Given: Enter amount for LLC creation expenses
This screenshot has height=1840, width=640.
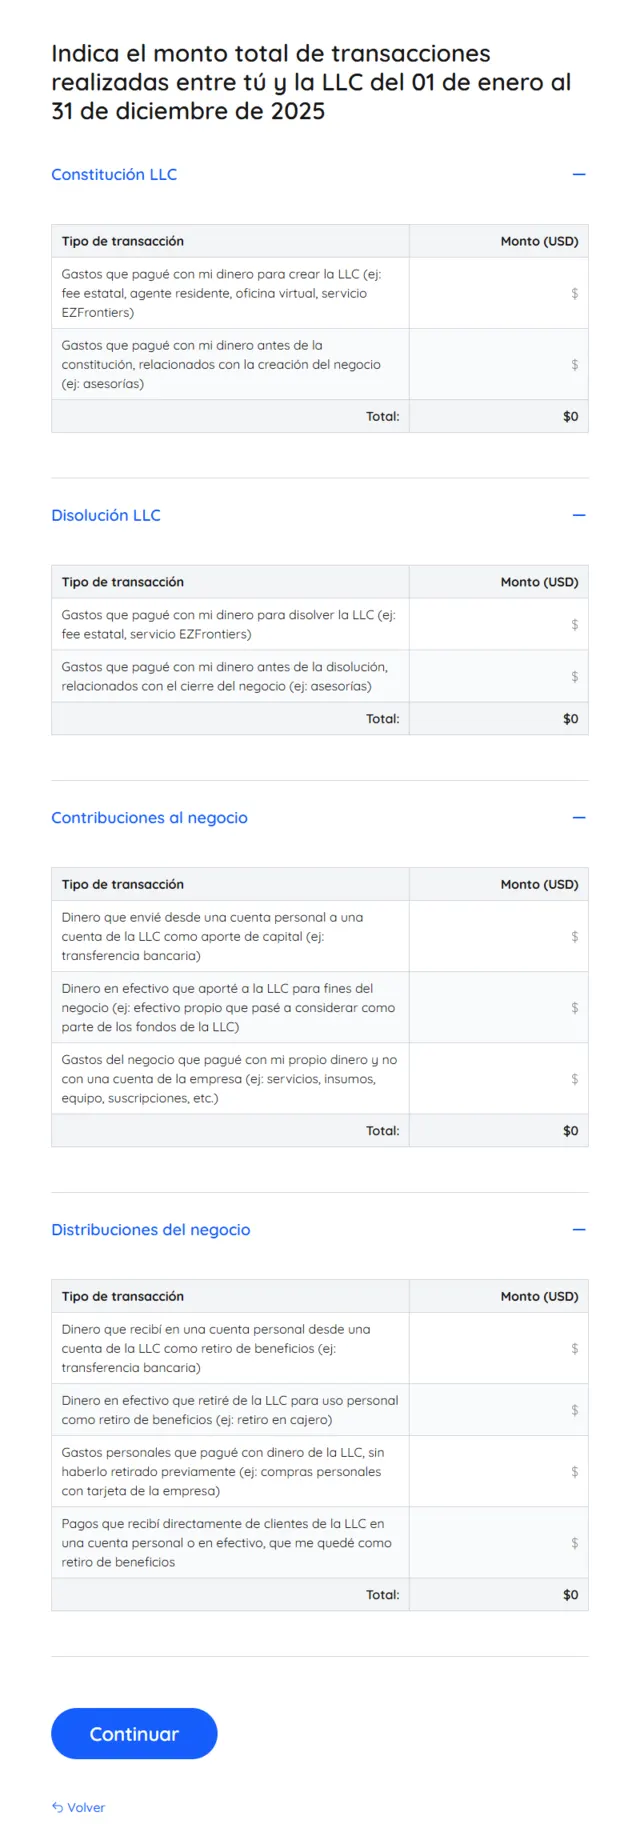Looking at the screenshot, I should (x=498, y=294).
